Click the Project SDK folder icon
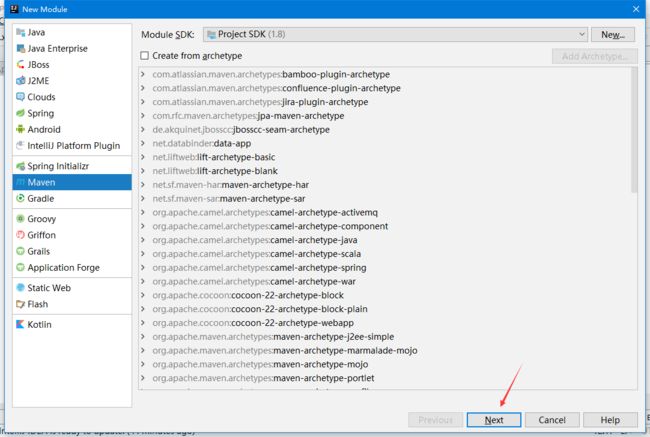 [x=211, y=34]
